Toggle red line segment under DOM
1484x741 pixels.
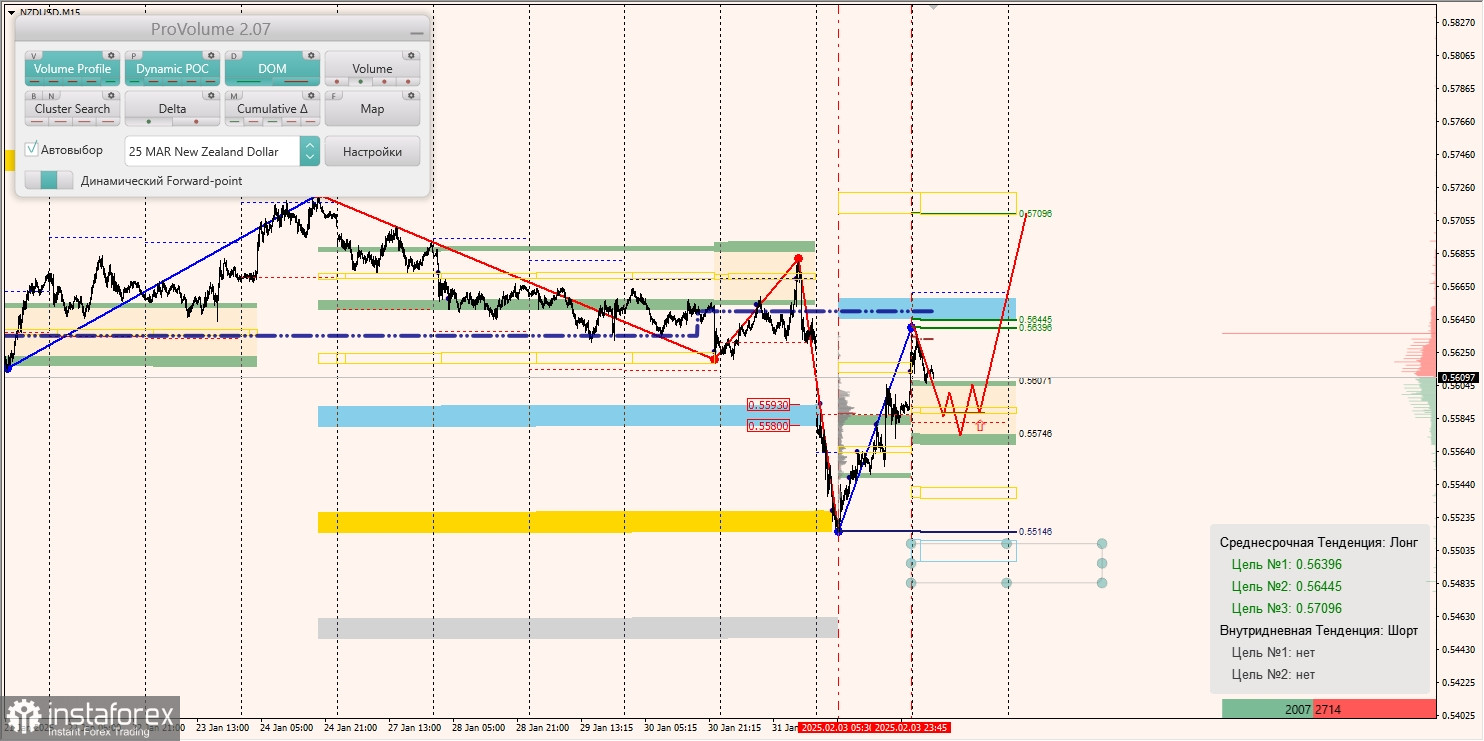click(295, 82)
